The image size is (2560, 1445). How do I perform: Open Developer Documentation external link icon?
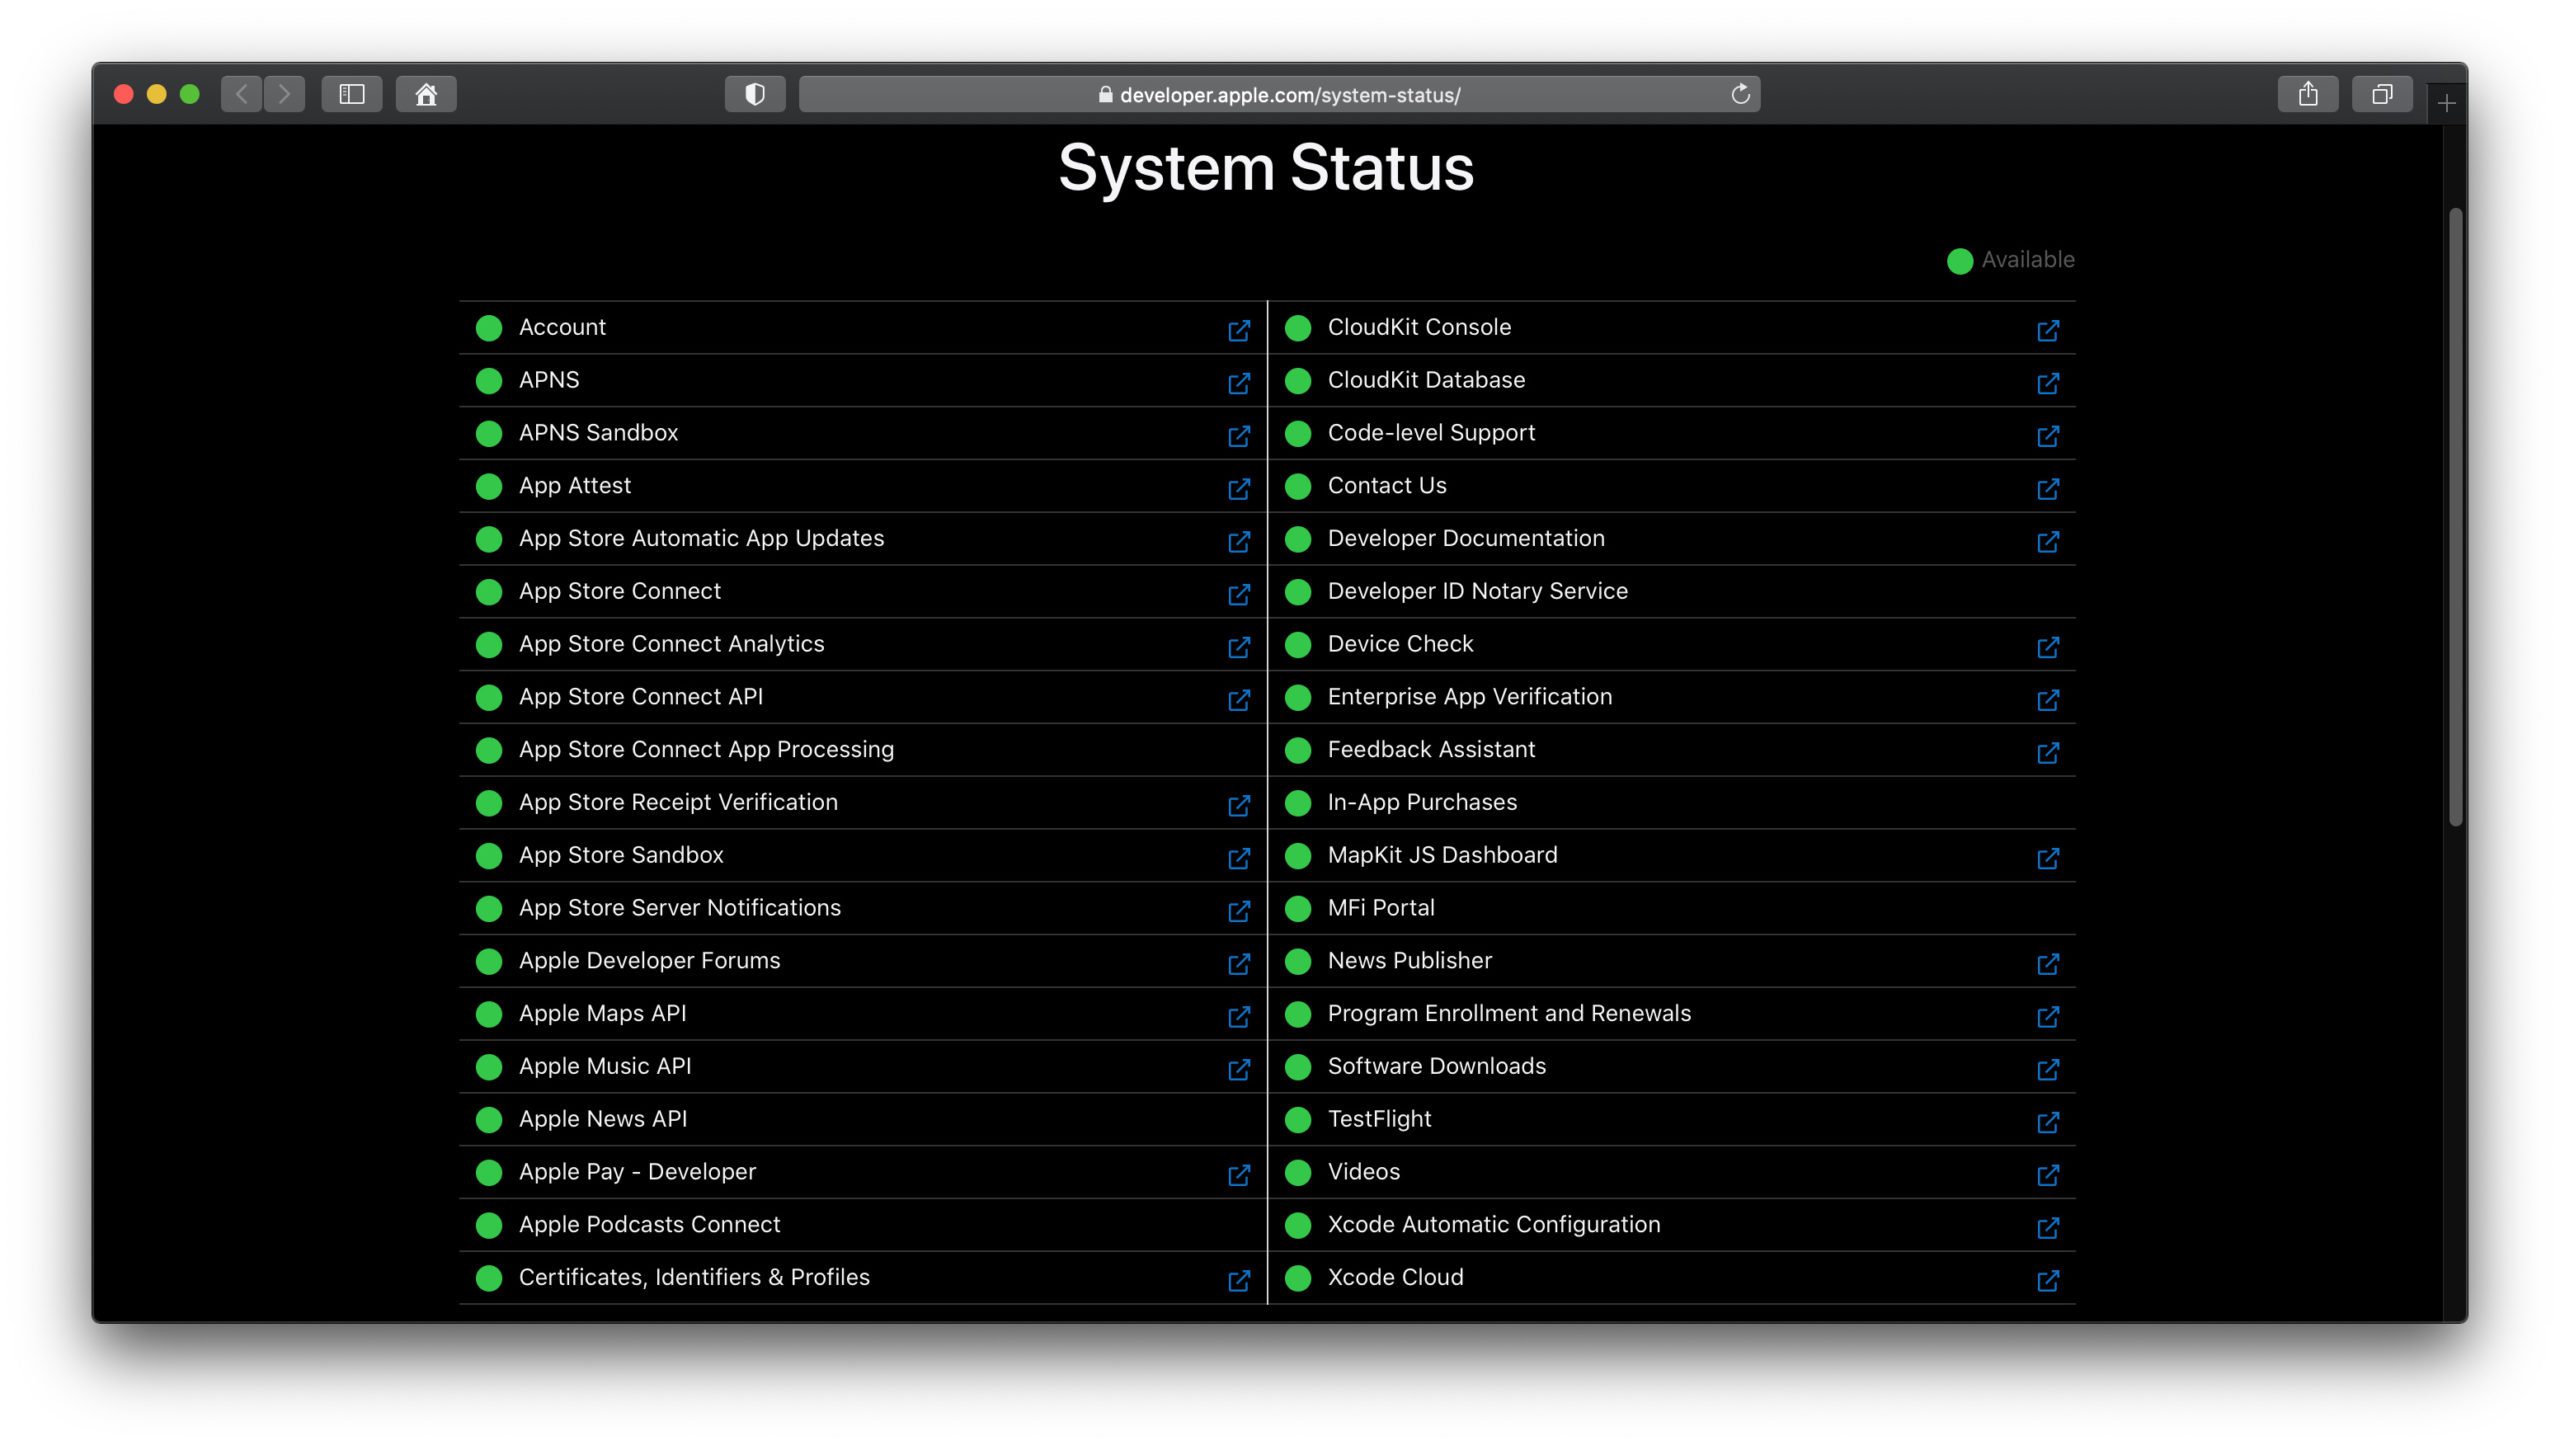click(x=2047, y=541)
